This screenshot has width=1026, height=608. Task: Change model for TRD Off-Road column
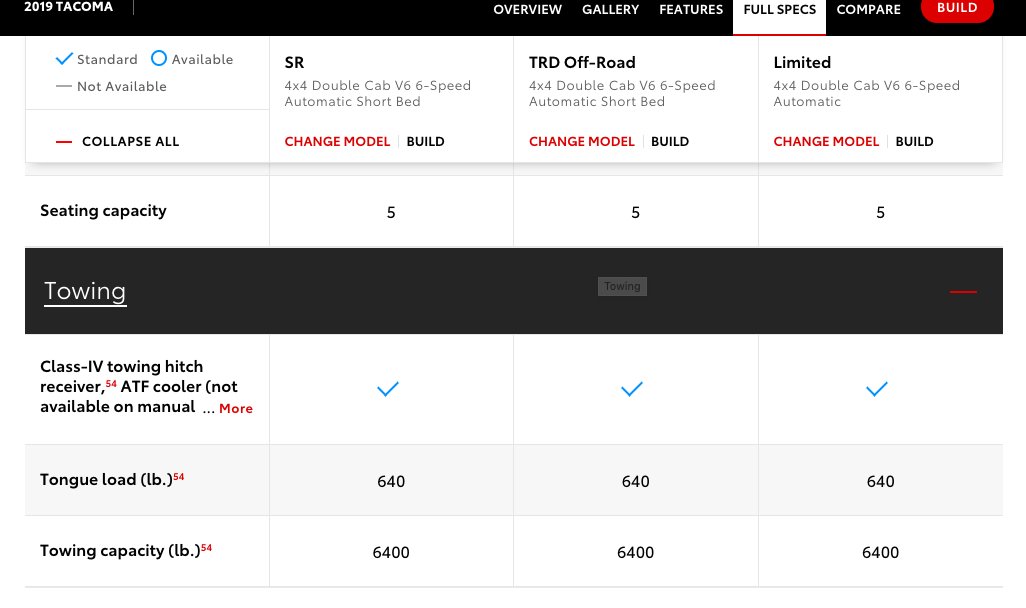pos(582,141)
